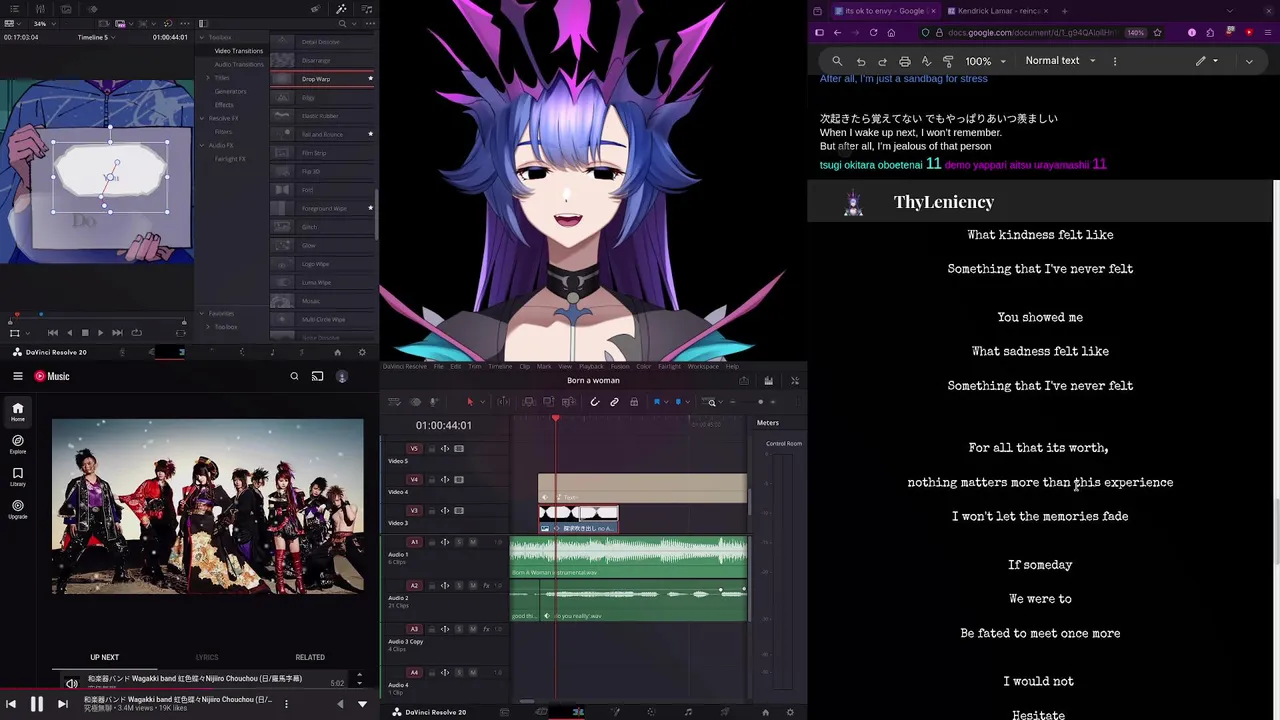Open Project Settings gear in lower DaVinci window
The image size is (1280, 720).
click(x=790, y=712)
